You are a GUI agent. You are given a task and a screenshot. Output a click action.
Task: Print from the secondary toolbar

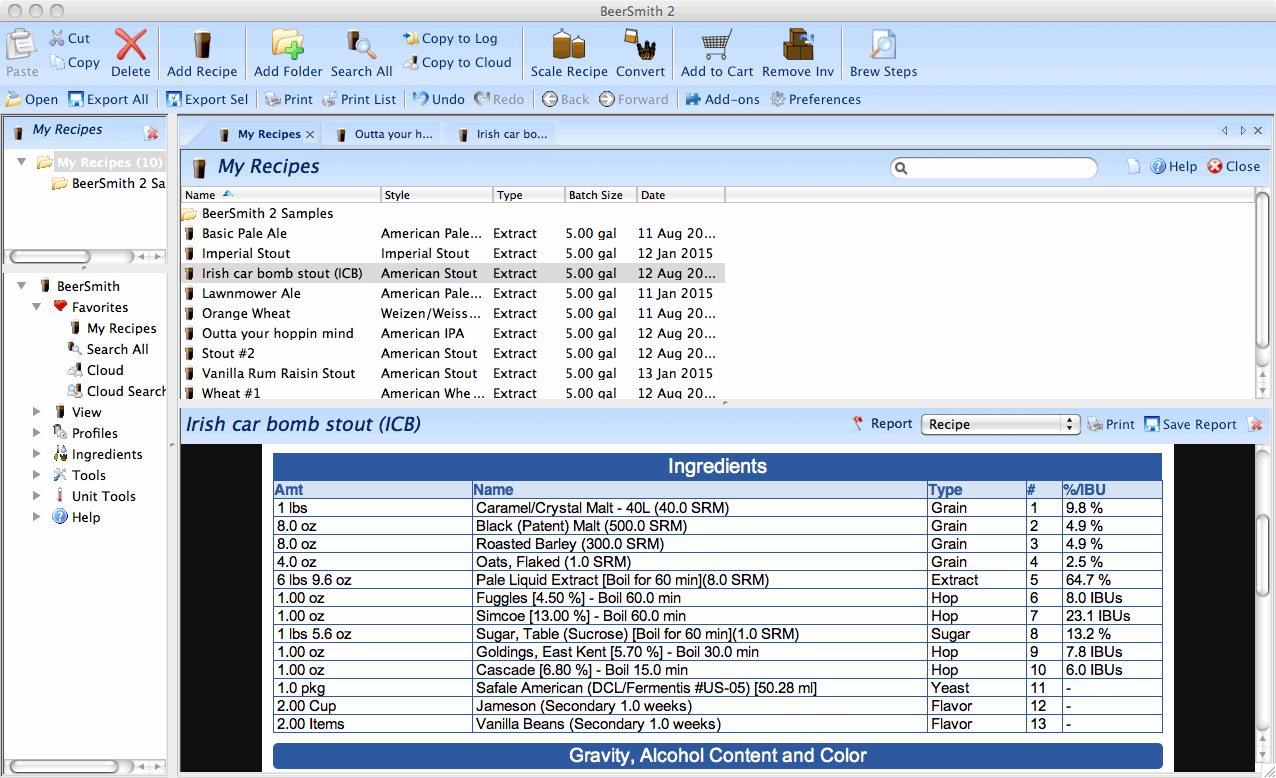coord(288,99)
